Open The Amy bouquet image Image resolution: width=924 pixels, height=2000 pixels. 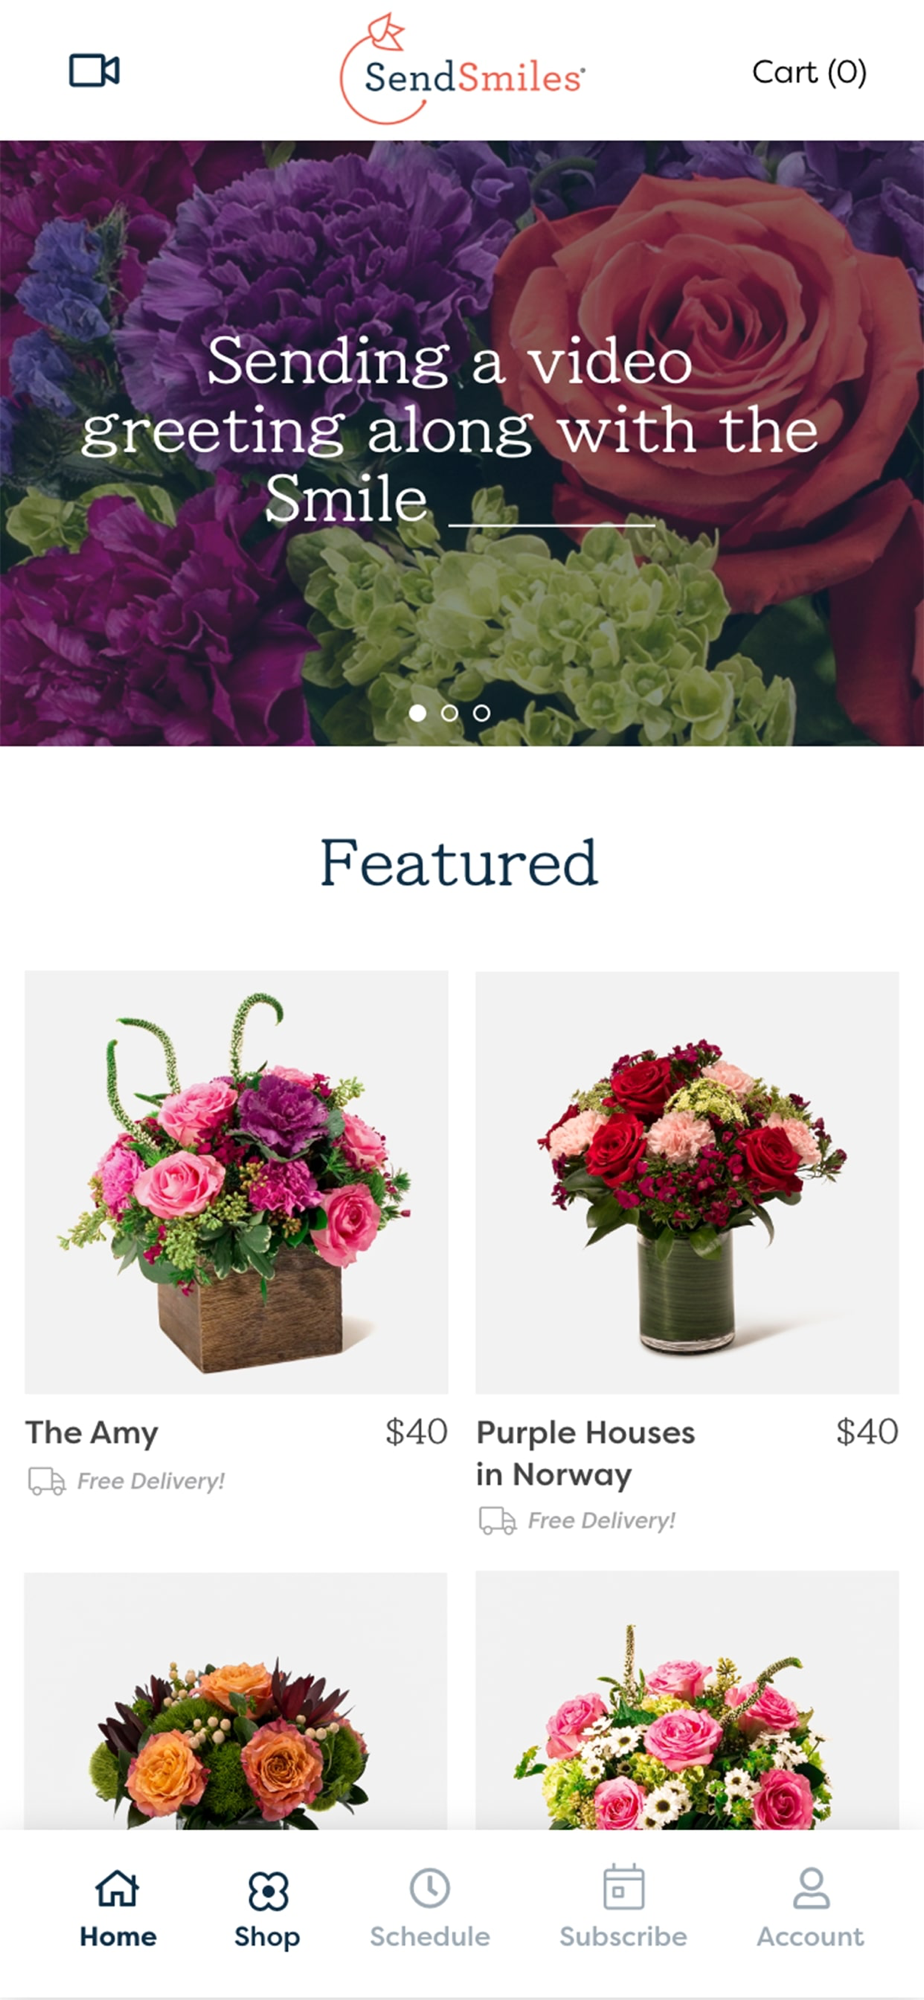236,1182
